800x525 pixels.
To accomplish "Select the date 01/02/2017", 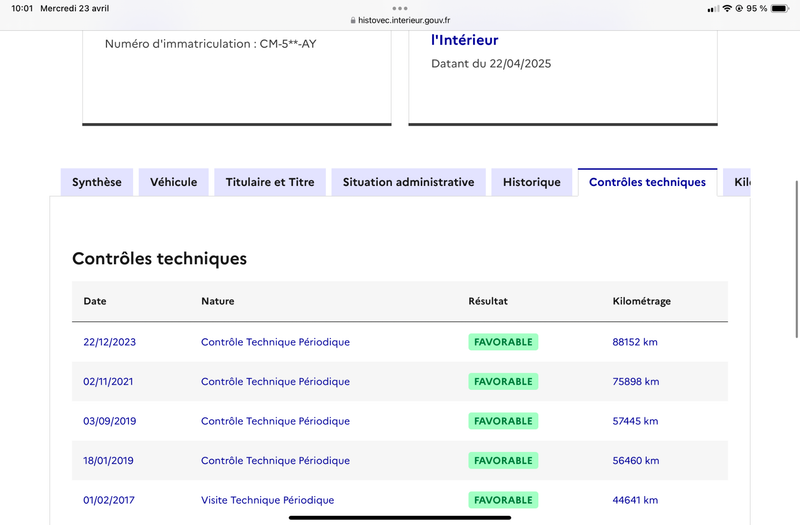I will pyautogui.click(x=109, y=500).
